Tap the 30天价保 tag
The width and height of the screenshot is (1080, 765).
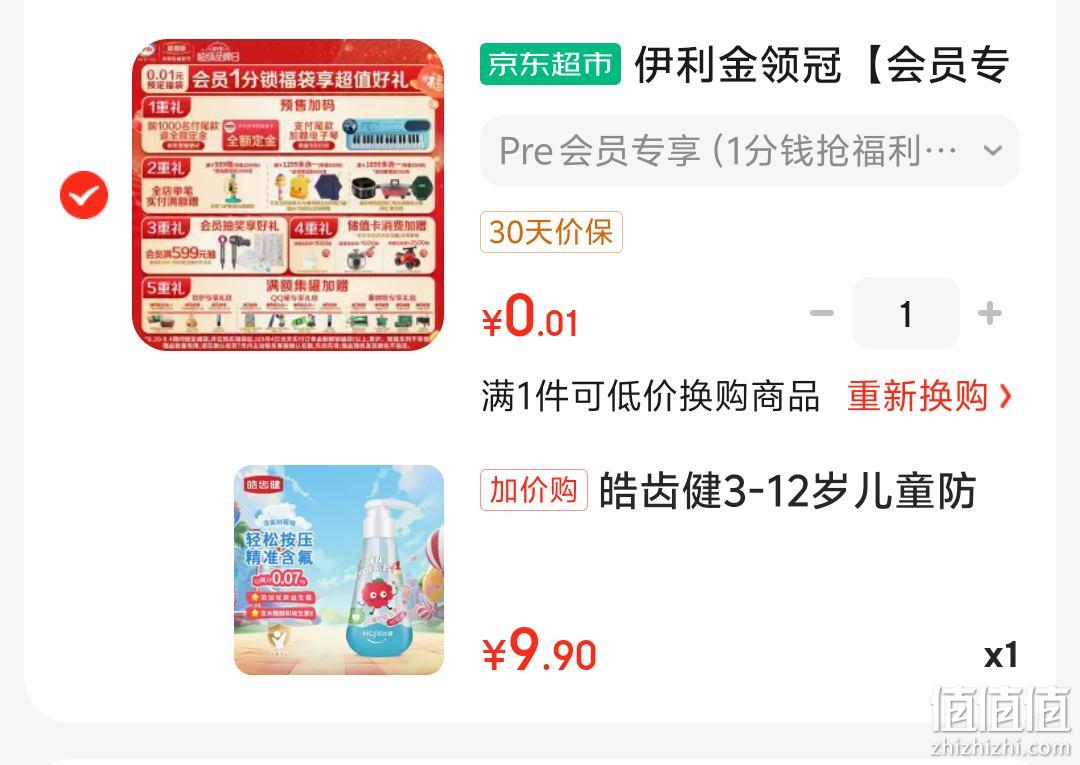pos(551,232)
